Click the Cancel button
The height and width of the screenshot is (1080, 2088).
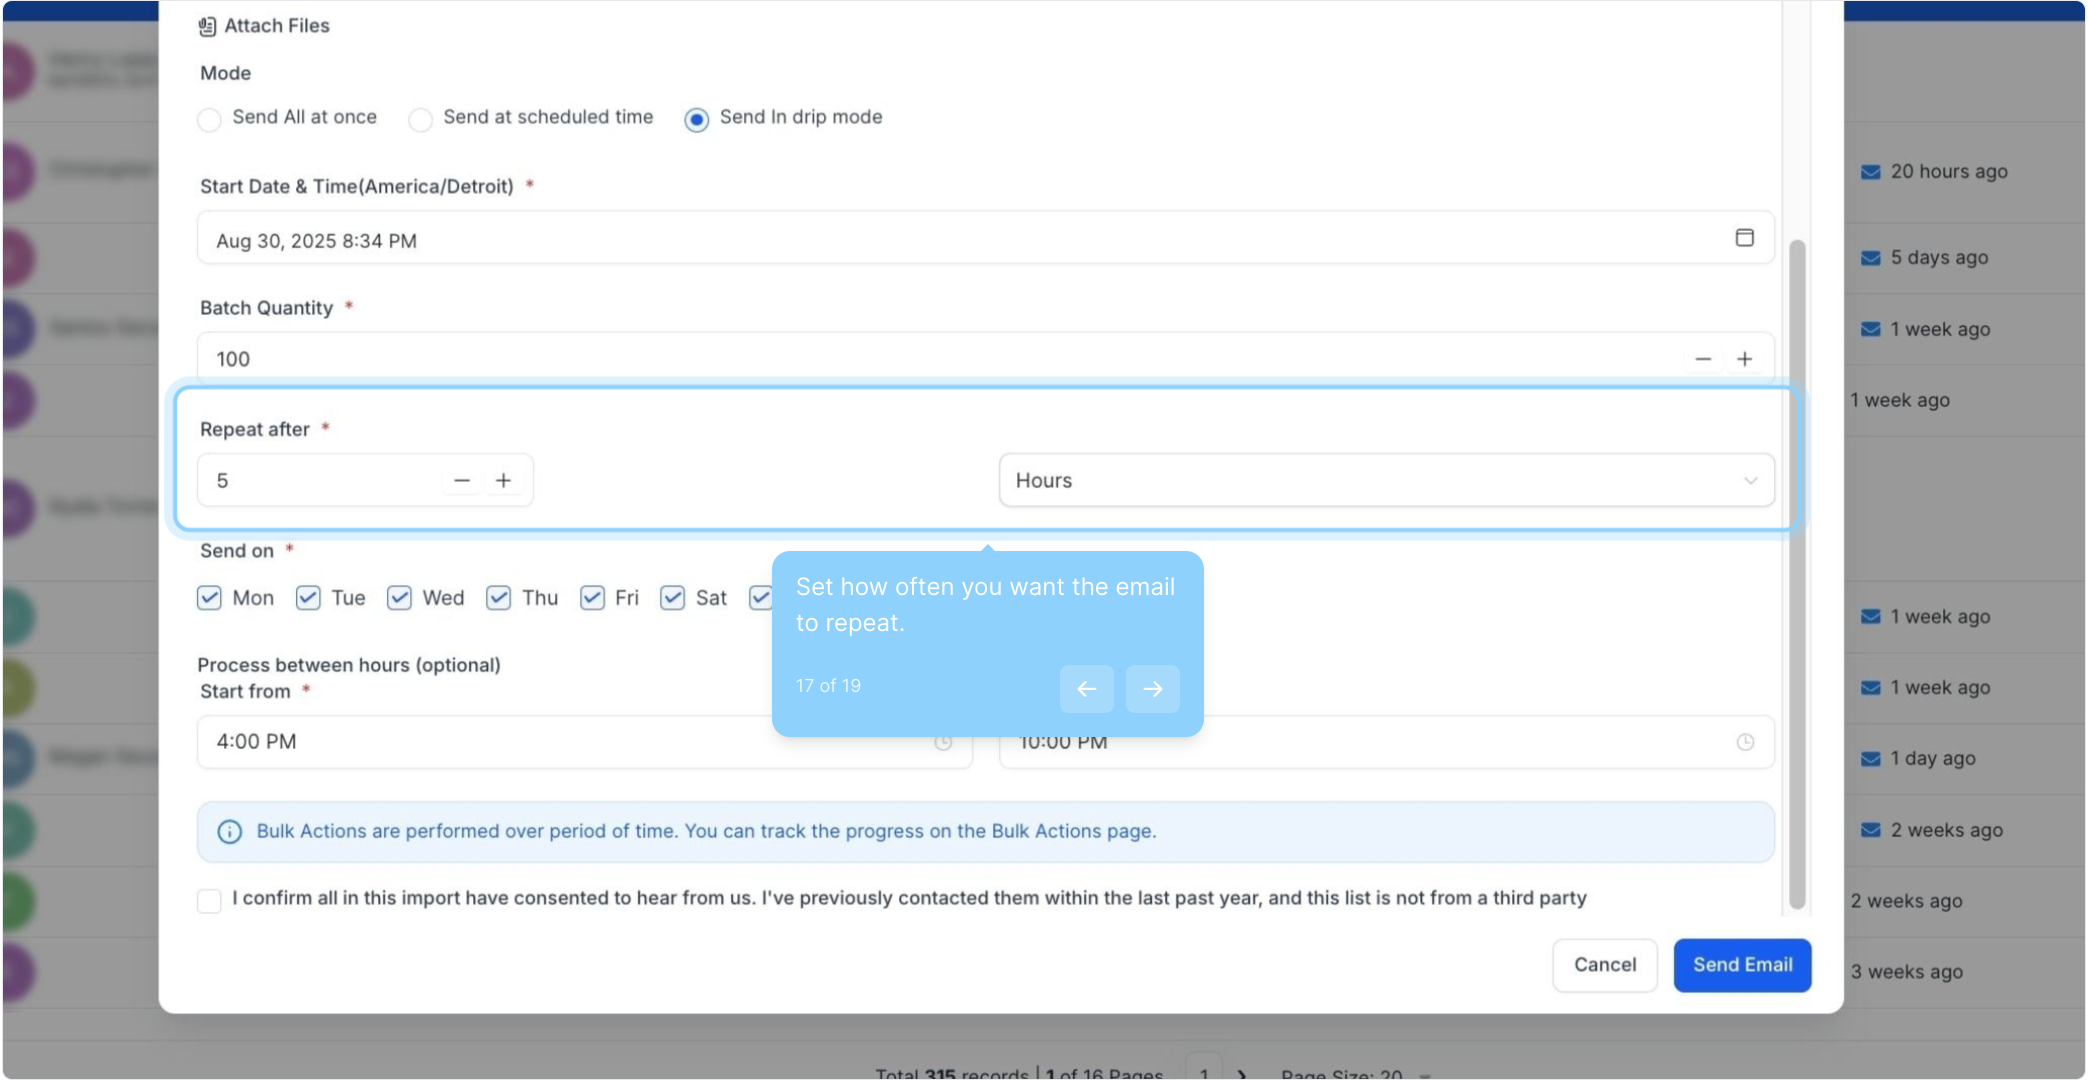point(1604,965)
